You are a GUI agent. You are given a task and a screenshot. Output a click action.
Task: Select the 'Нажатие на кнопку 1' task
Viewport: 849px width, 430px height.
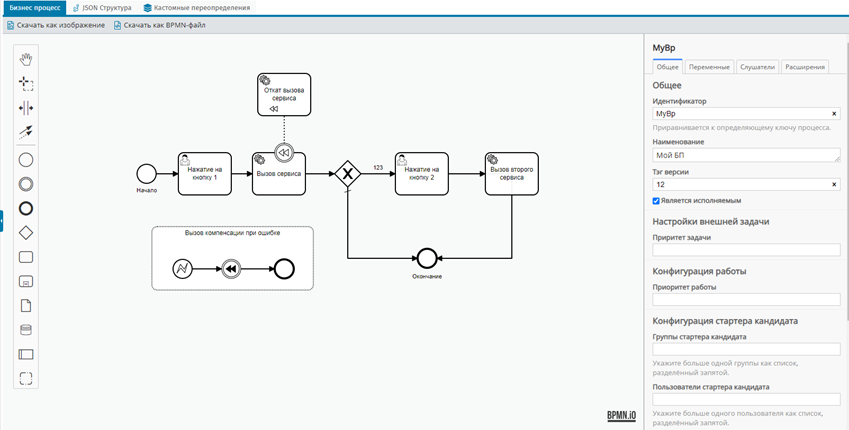point(205,174)
